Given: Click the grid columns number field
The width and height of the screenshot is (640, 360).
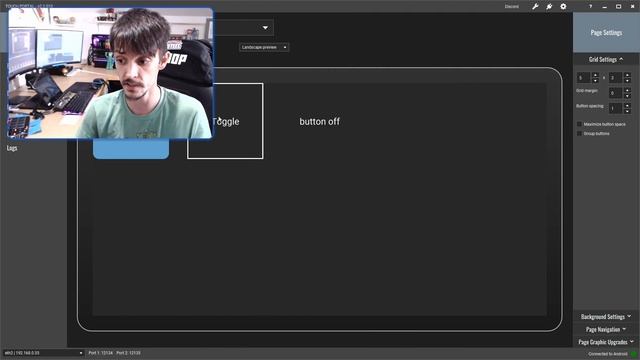Looking at the screenshot, I should coord(583,78).
